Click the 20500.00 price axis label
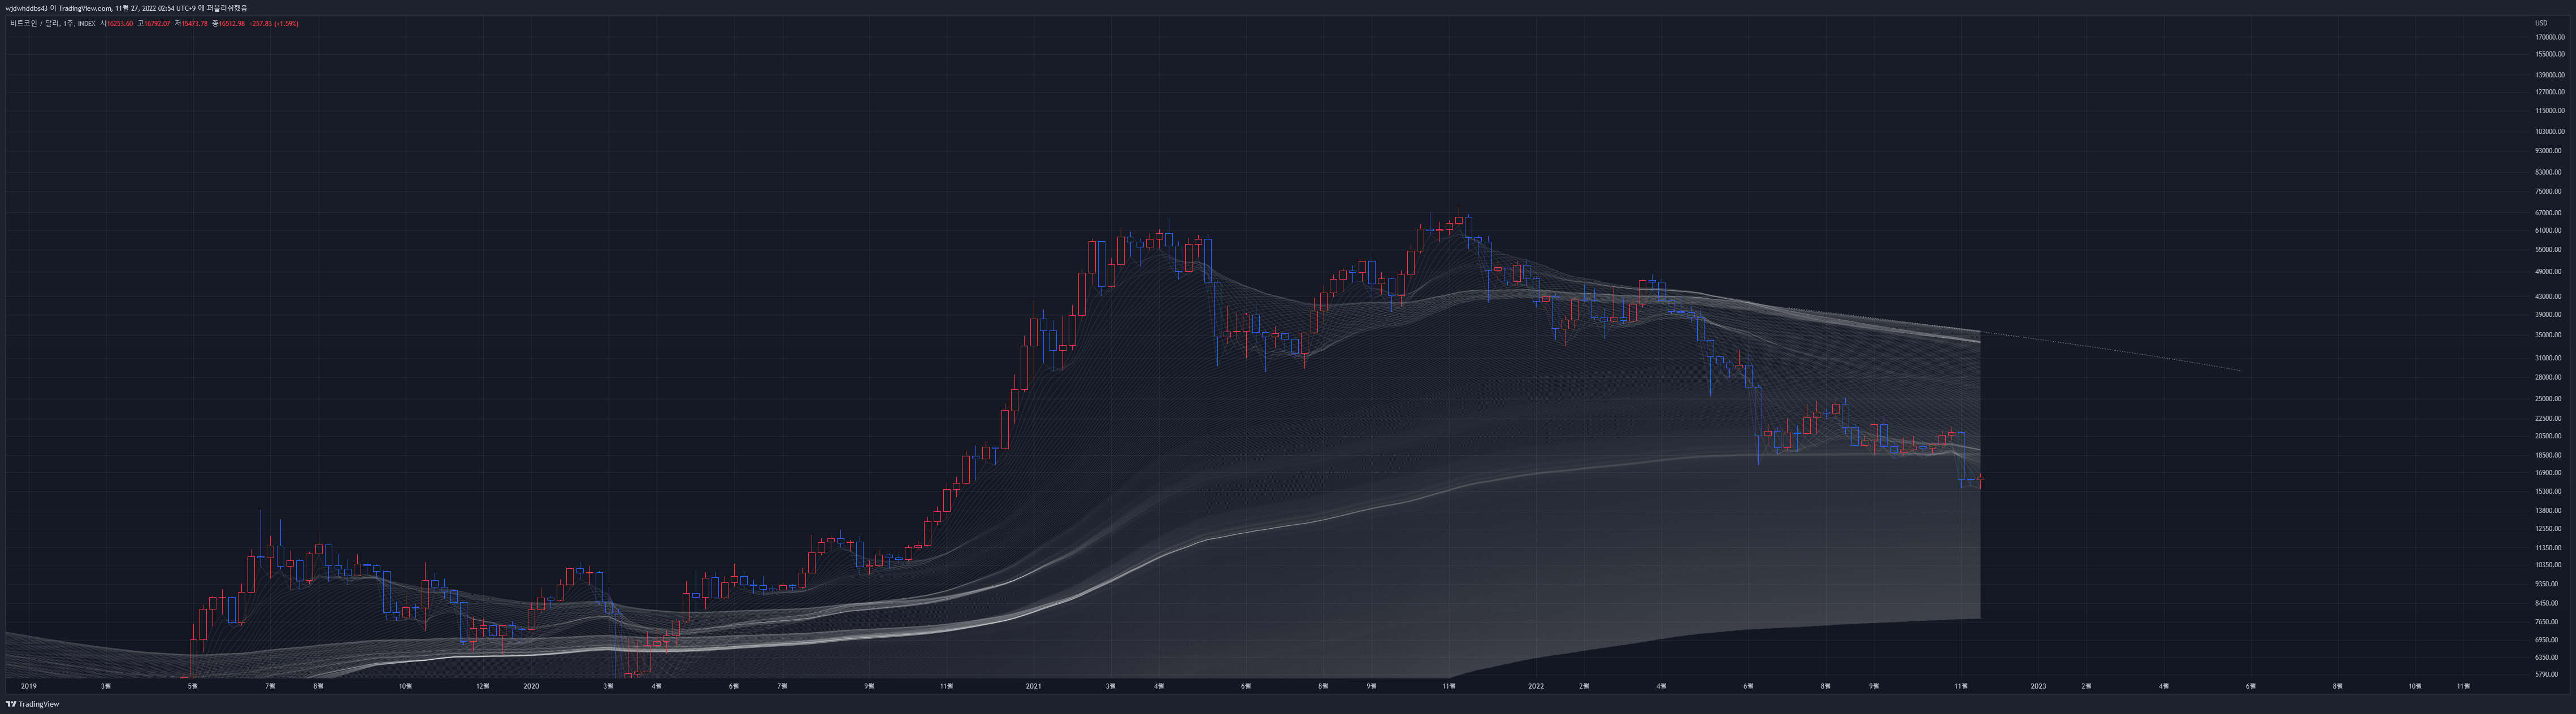2576x714 pixels. pyautogui.click(x=2548, y=436)
